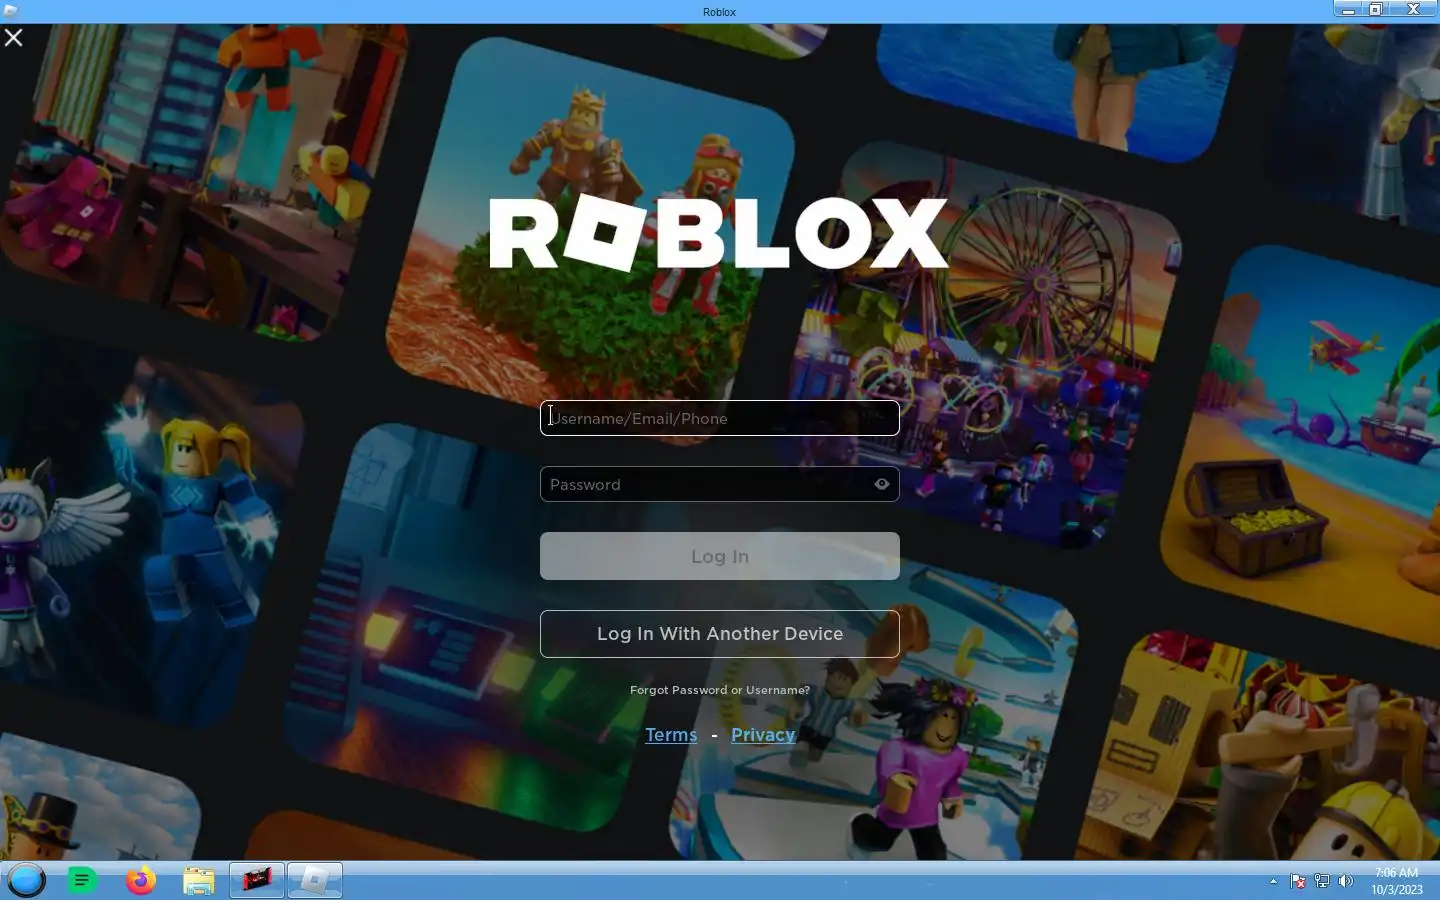Close the Roblox login screen with the X icon
The width and height of the screenshot is (1440, 900).
point(14,38)
